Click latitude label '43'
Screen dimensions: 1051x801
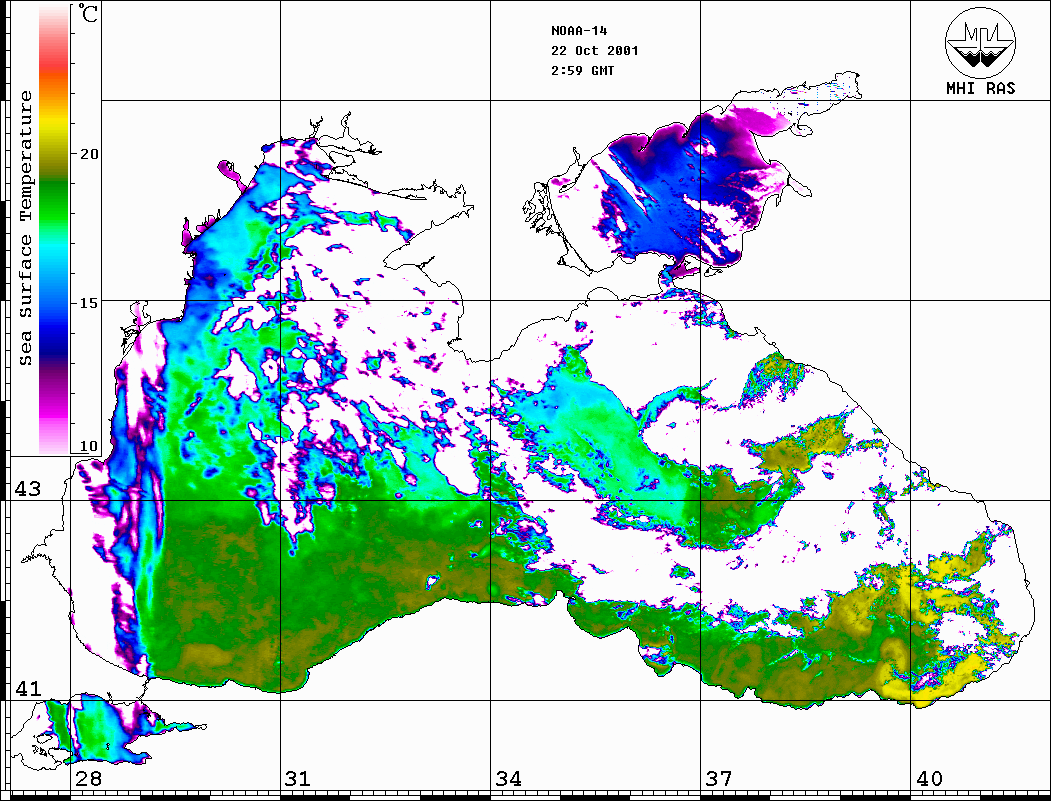click(x=27, y=489)
